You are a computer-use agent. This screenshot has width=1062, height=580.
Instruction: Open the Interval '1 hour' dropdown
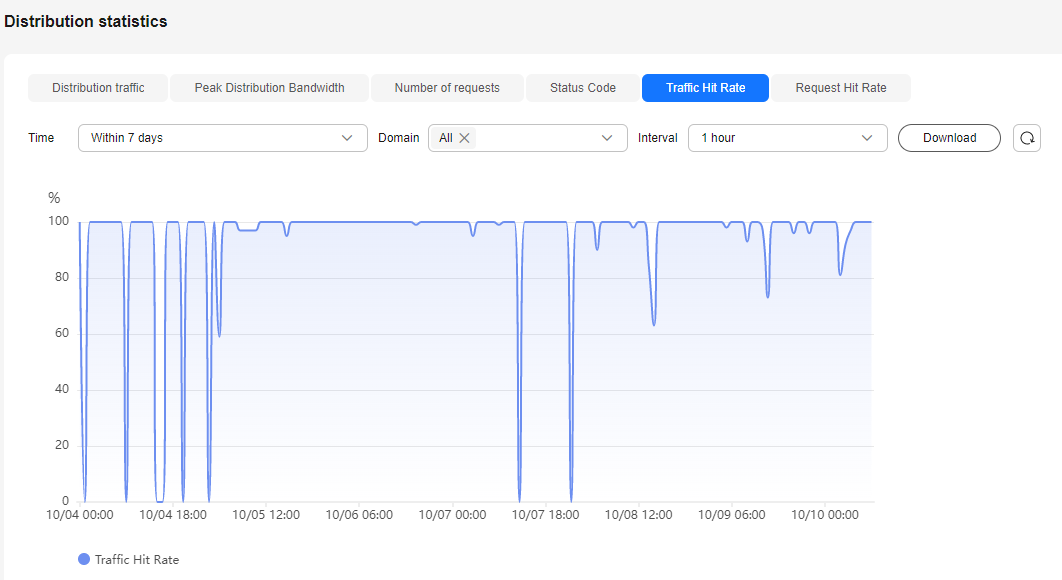click(788, 138)
